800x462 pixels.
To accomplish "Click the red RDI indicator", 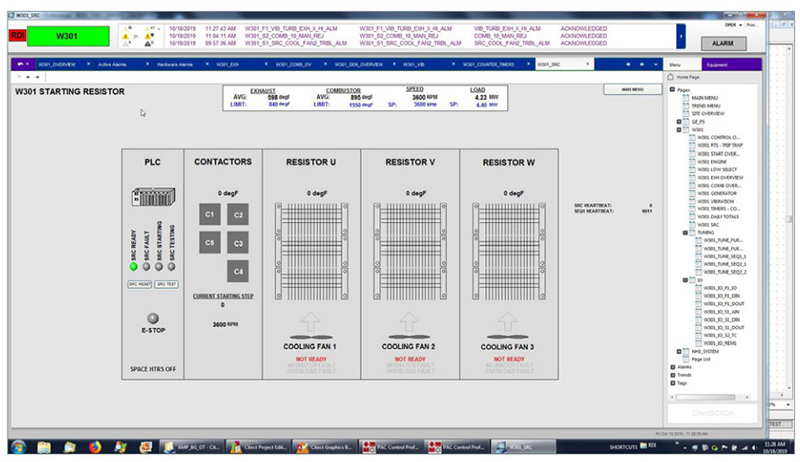I will click(x=18, y=36).
